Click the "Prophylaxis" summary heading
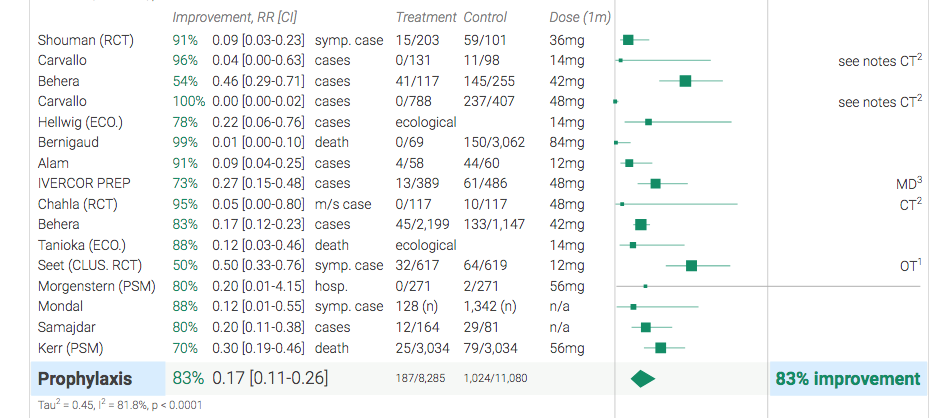Viewport: 952px width, 418px height. click(x=85, y=379)
